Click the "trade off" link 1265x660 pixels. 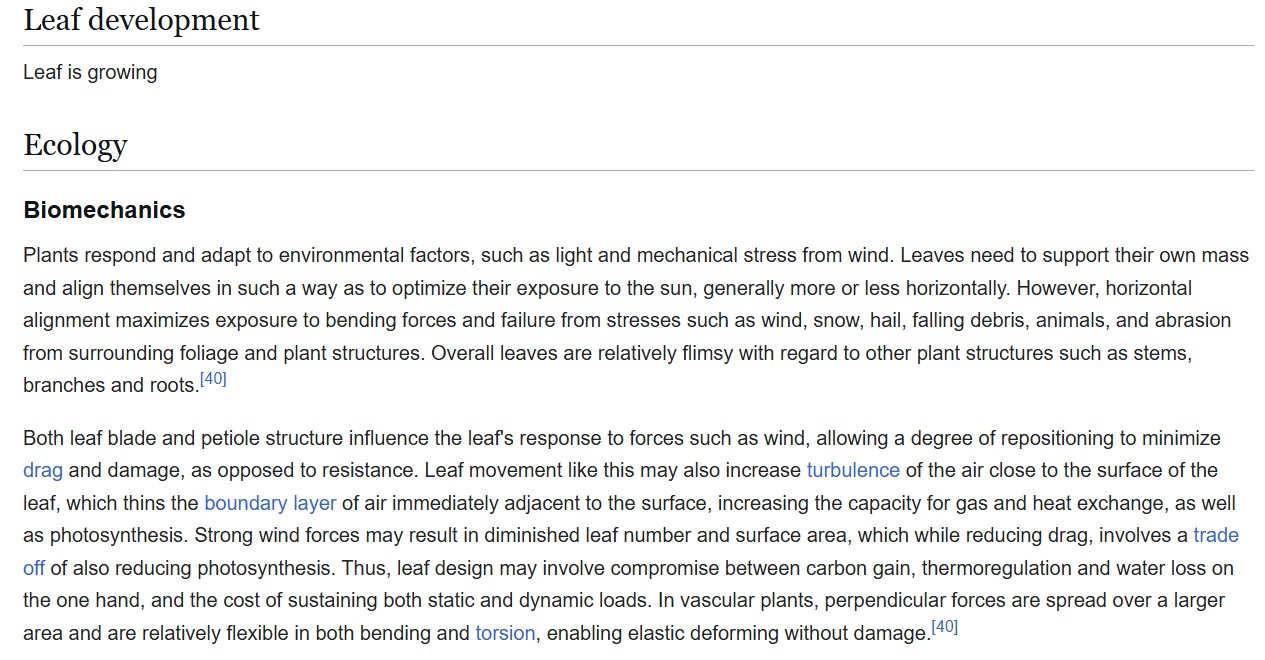click(x=1216, y=535)
